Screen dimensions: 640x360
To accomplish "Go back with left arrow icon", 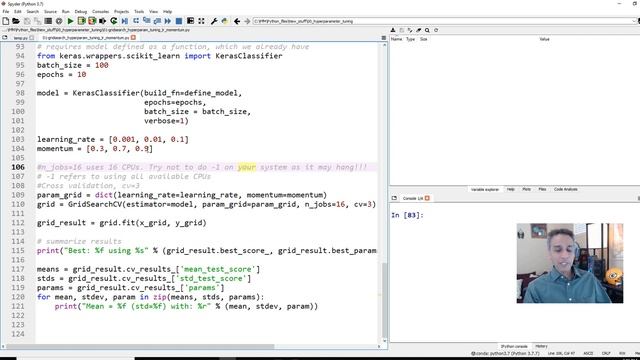I will (237, 21).
